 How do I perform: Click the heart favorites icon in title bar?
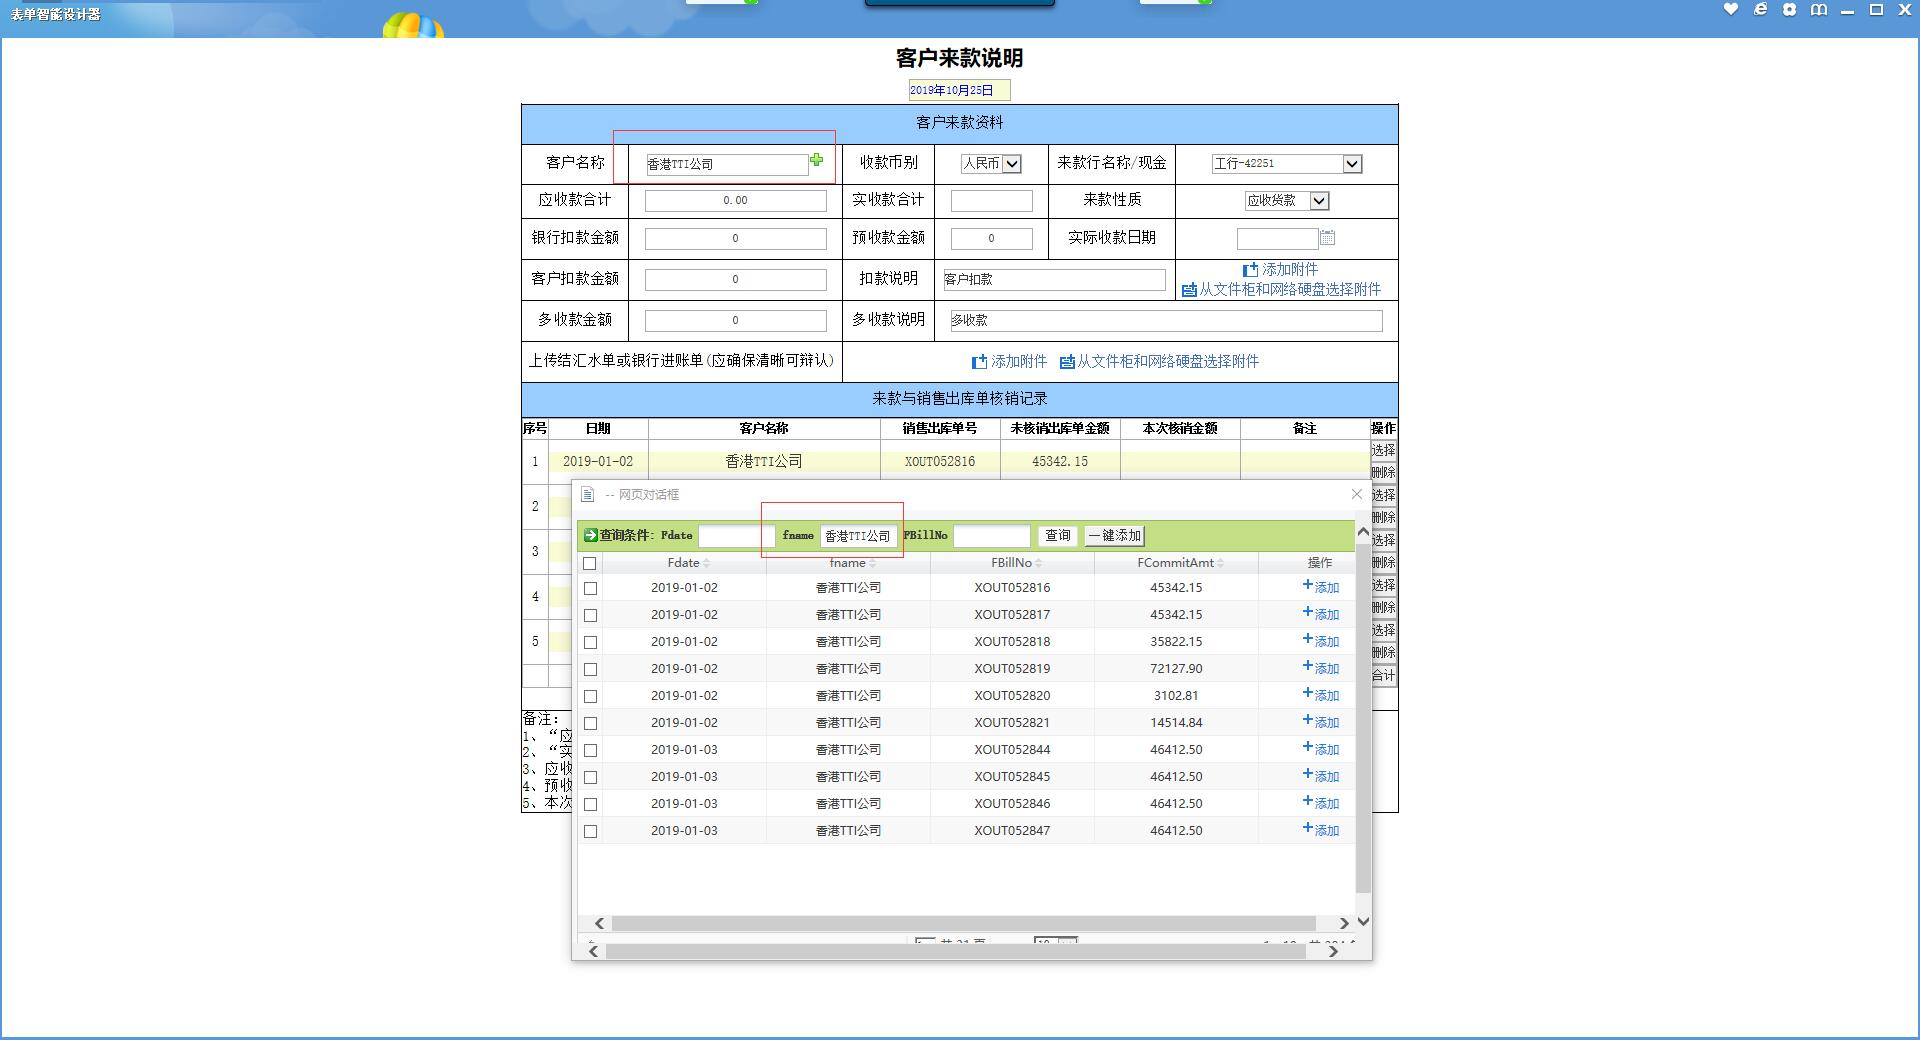1731,9
